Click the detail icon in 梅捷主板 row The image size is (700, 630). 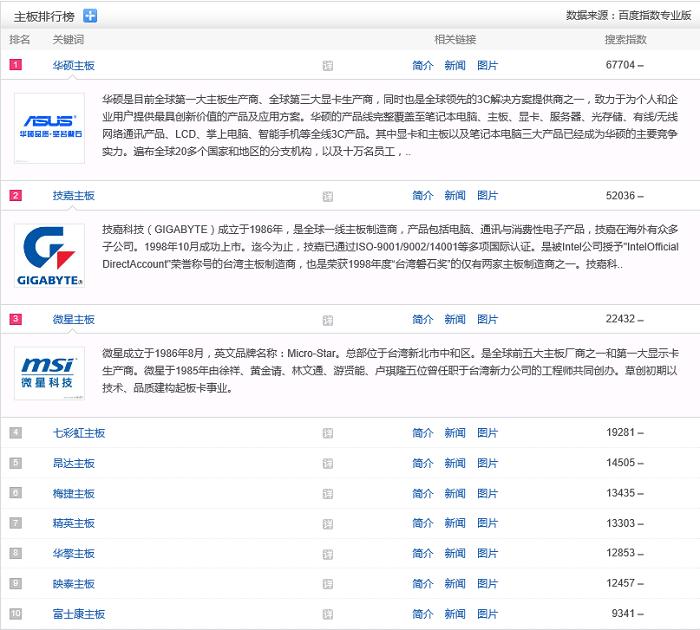coord(328,494)
